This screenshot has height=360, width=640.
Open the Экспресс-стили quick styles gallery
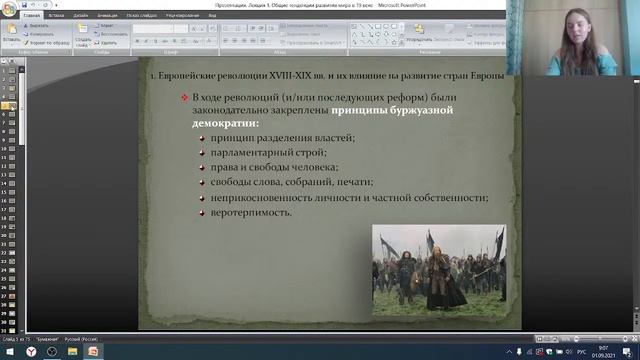tap(449, 33)
